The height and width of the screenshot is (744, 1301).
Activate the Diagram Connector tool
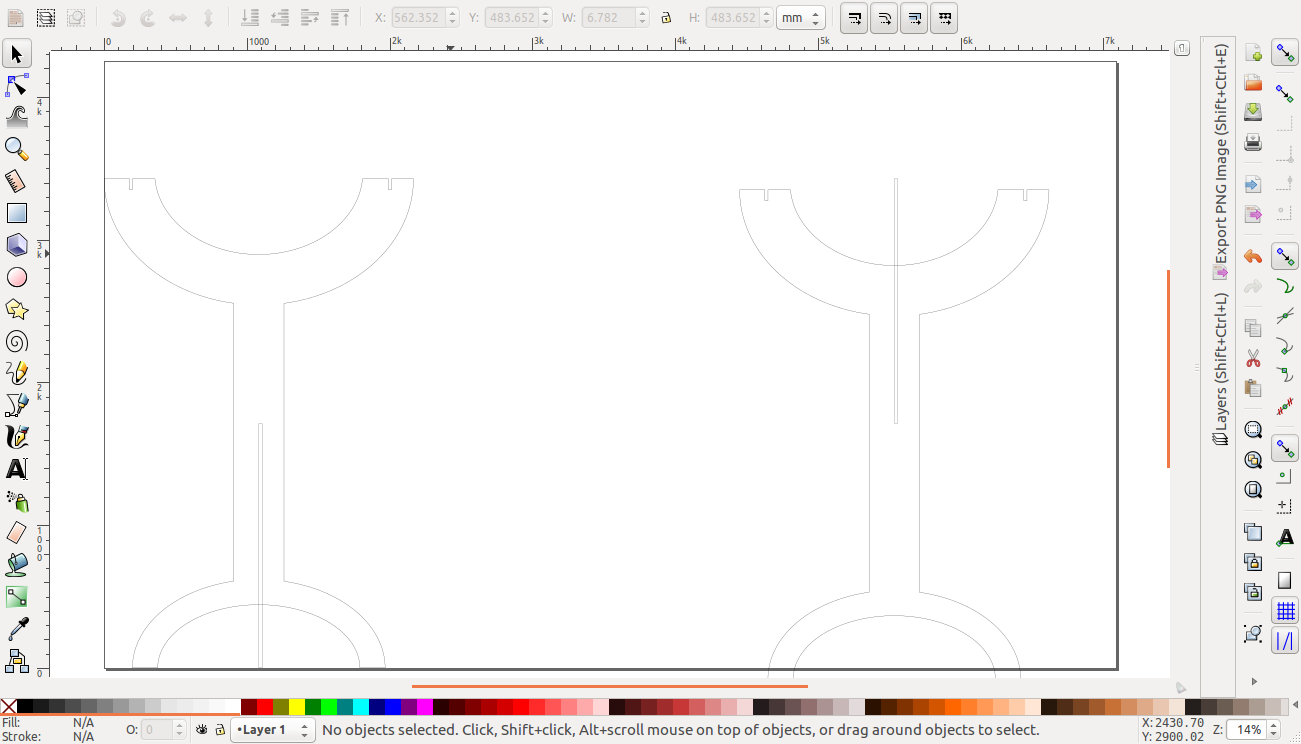pos(17,661)
